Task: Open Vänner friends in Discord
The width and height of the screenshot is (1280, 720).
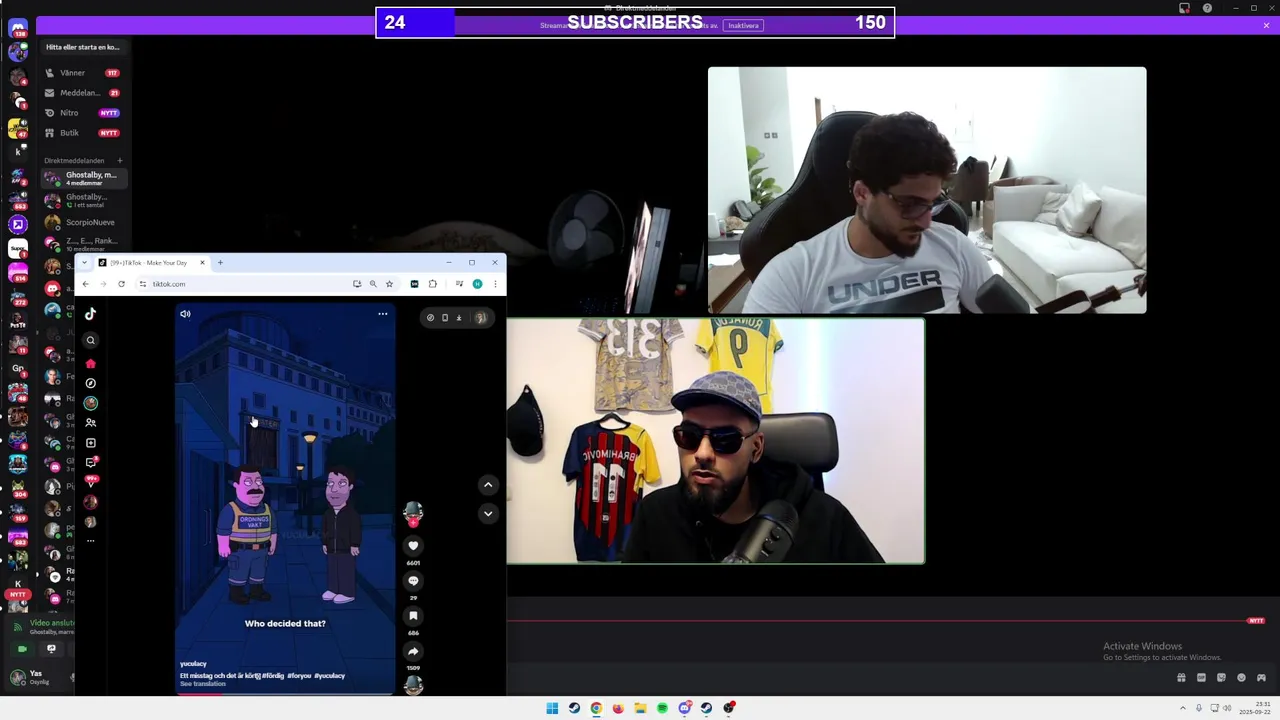Action: tap(83, 73)
